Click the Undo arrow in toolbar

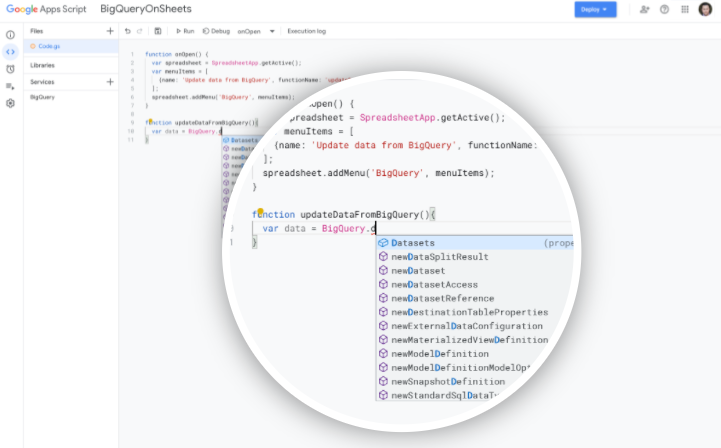pos(128,31)
